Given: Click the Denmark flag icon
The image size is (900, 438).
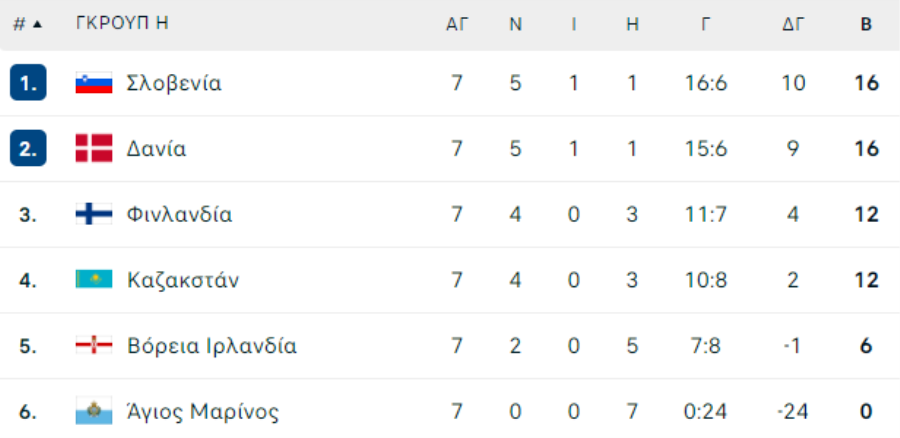Looking at the screenshot, I should 94,149.
